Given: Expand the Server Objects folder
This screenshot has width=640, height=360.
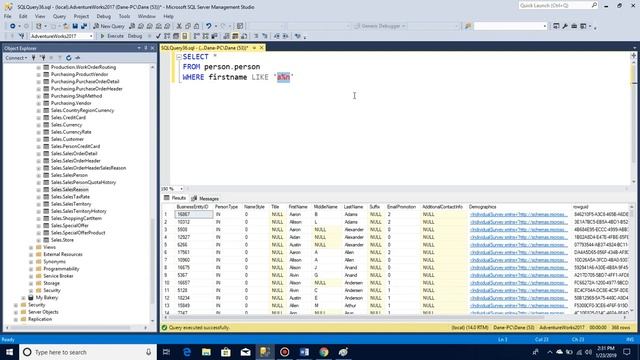Looking at the screenshot, I should click(16, 312).
